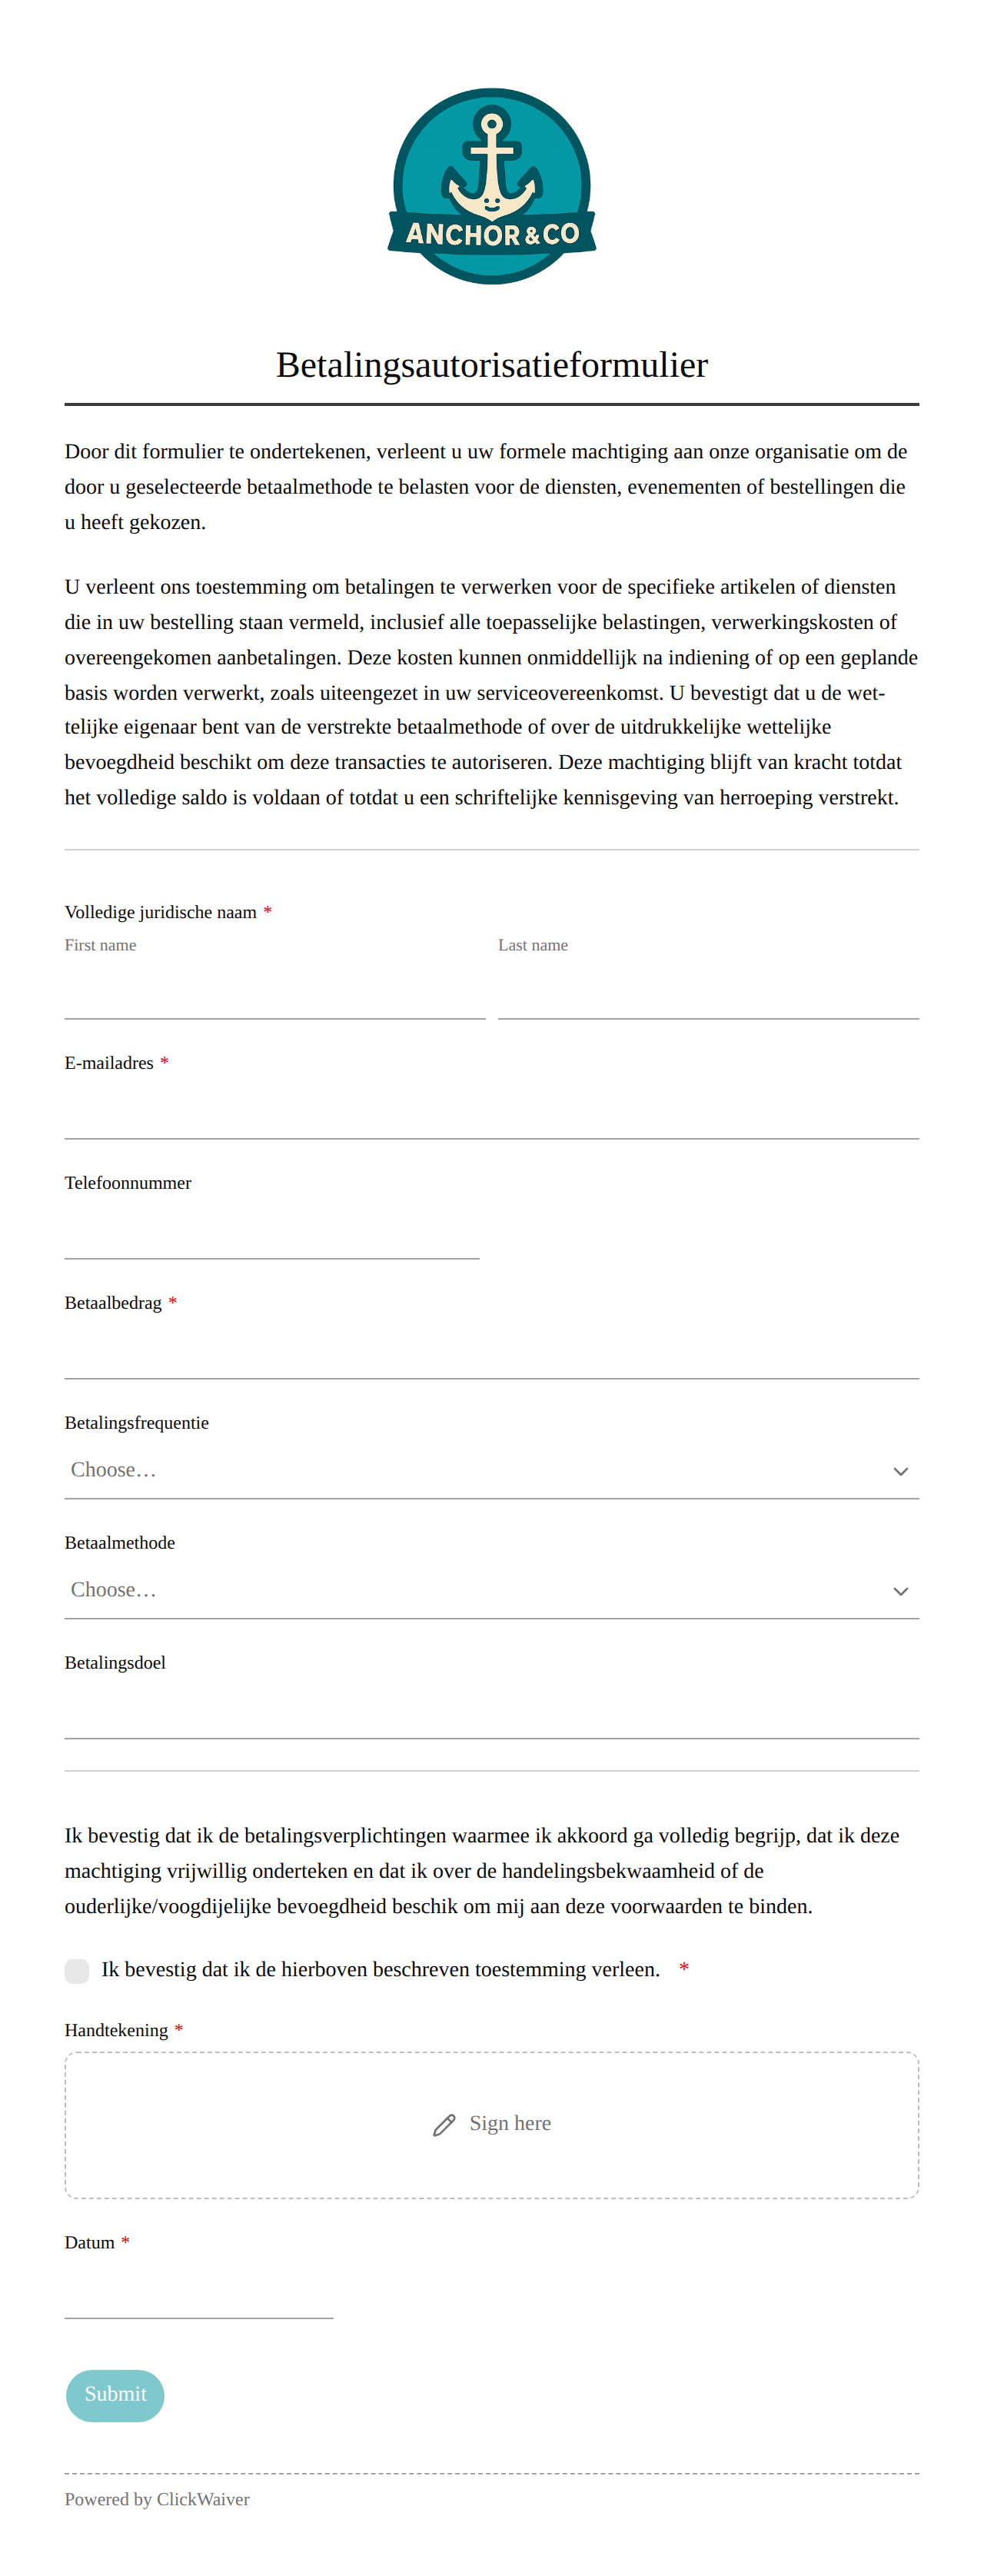The image size is (984, 2576).
Task: Click the Betaalmethode dropdown chevron arrow
Action: [900, 1591]
